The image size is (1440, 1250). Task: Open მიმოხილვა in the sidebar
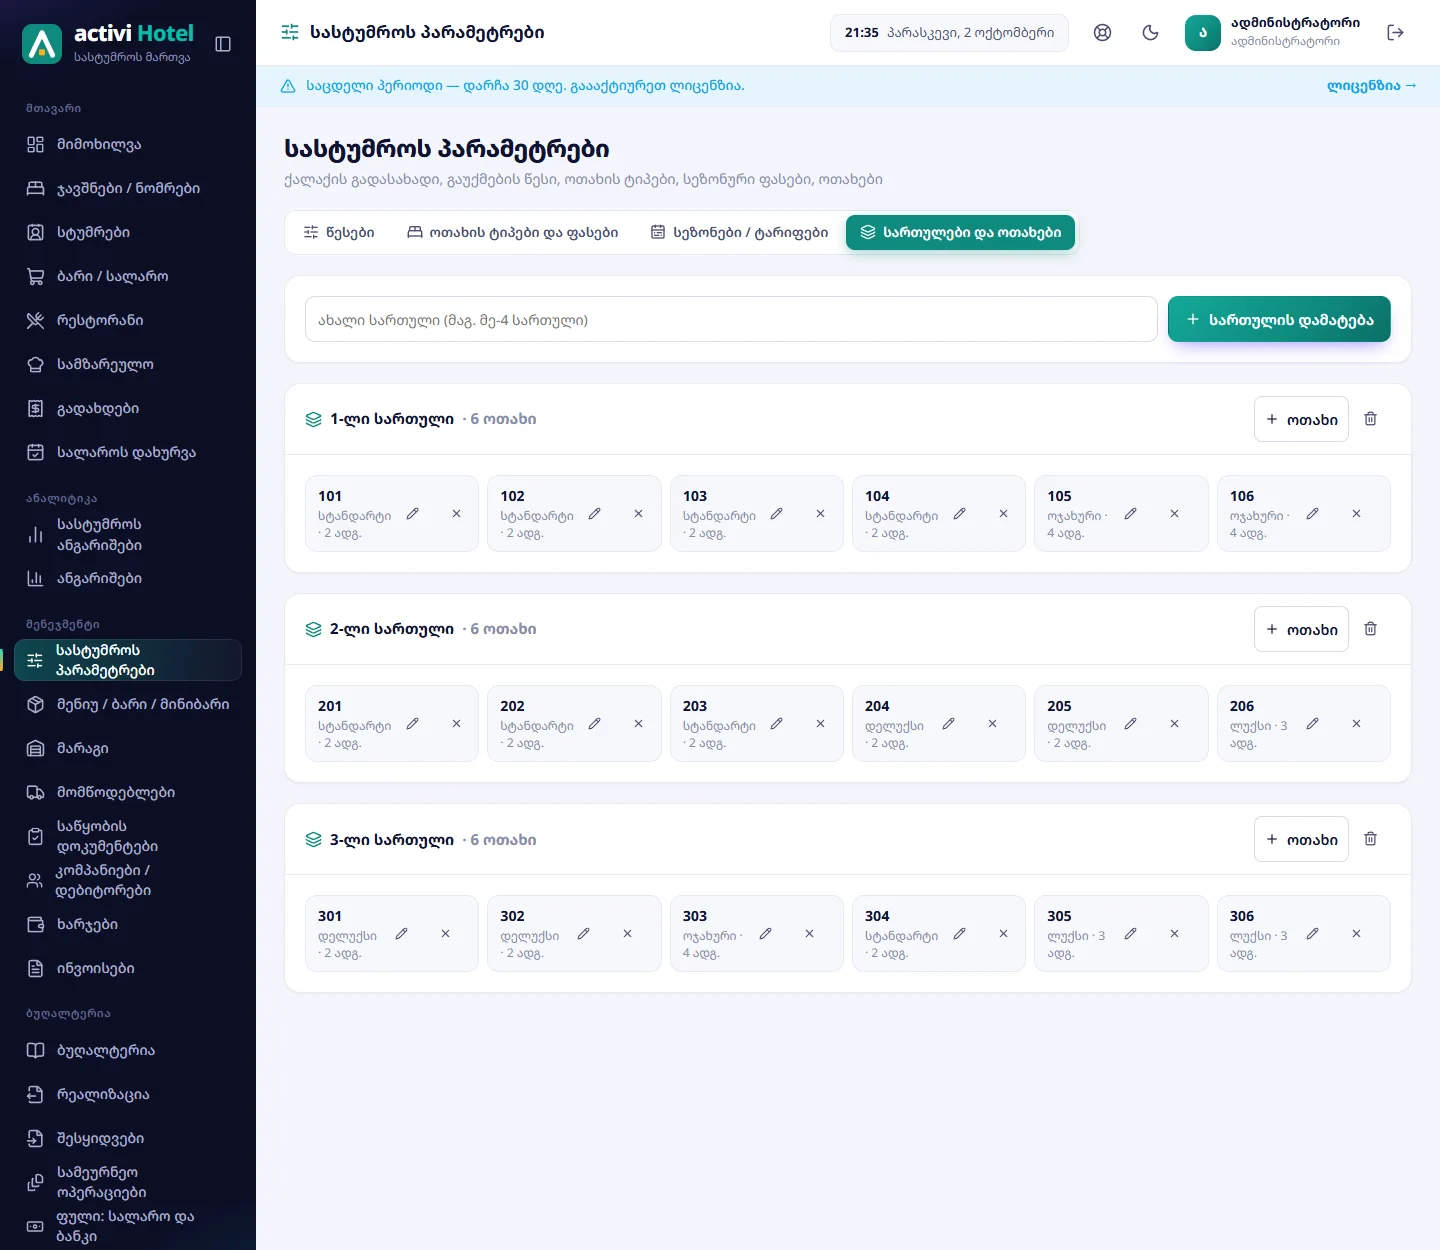[x=128, y=144]
